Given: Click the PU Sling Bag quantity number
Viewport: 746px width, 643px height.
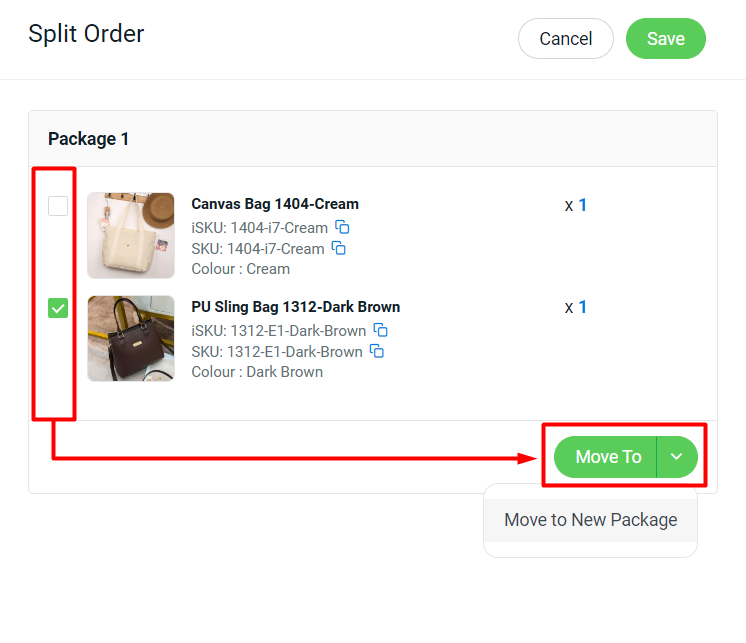Looking at the screenshot, I should pos(582,307).
